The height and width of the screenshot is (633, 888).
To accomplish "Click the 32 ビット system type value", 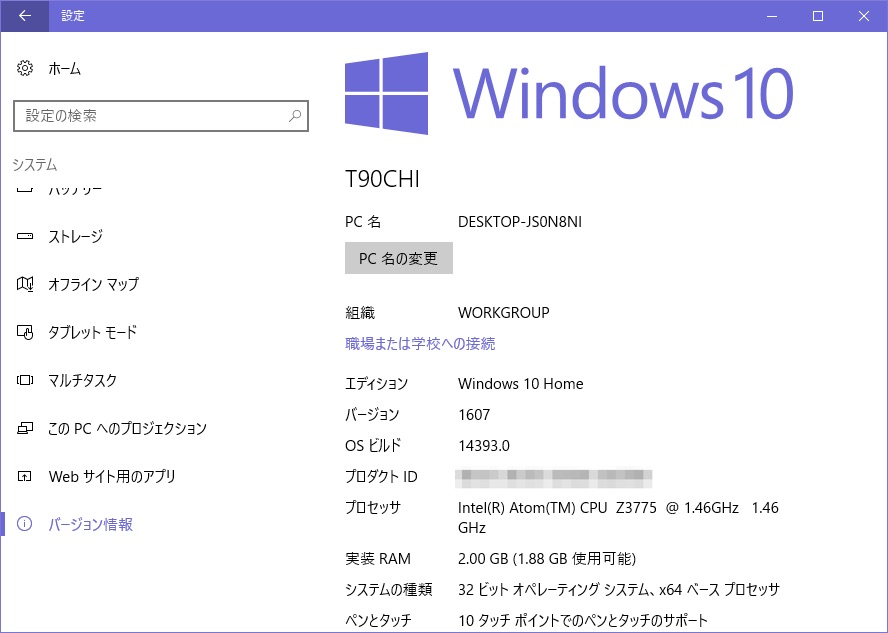I will point(618,589).
